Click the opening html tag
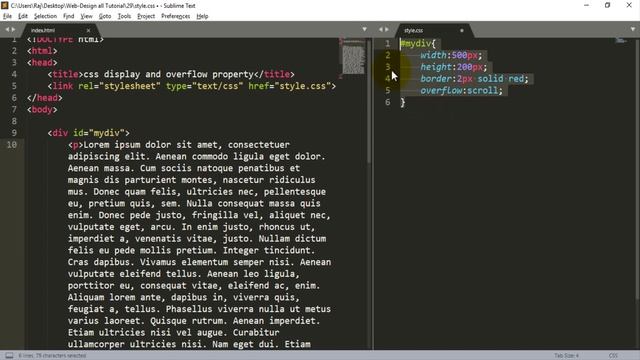Screen dimensions: 640x360 [42, 51]
